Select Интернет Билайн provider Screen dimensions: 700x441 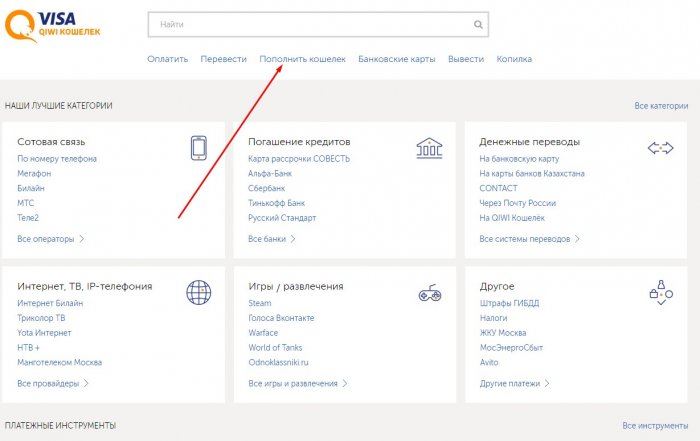pos(50,304)
